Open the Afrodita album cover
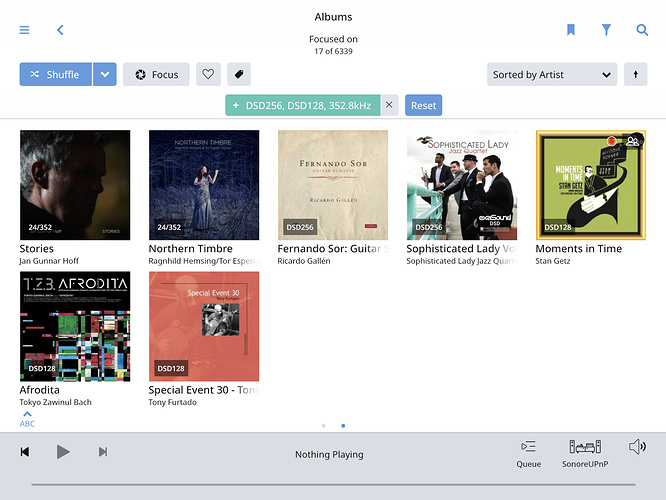 [75, 326]
